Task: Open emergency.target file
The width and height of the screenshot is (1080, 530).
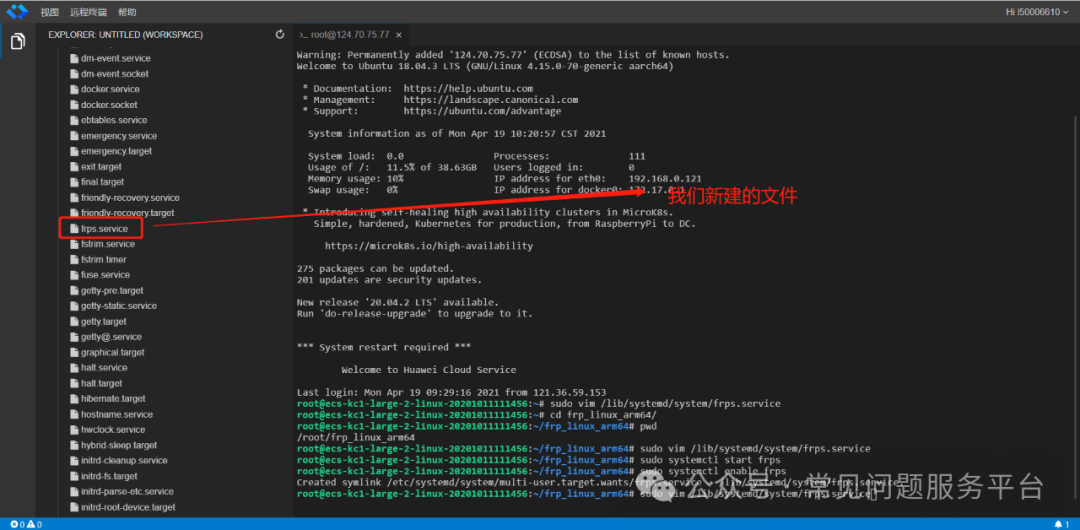Action: pyautogui.click(x=116, y=151)
